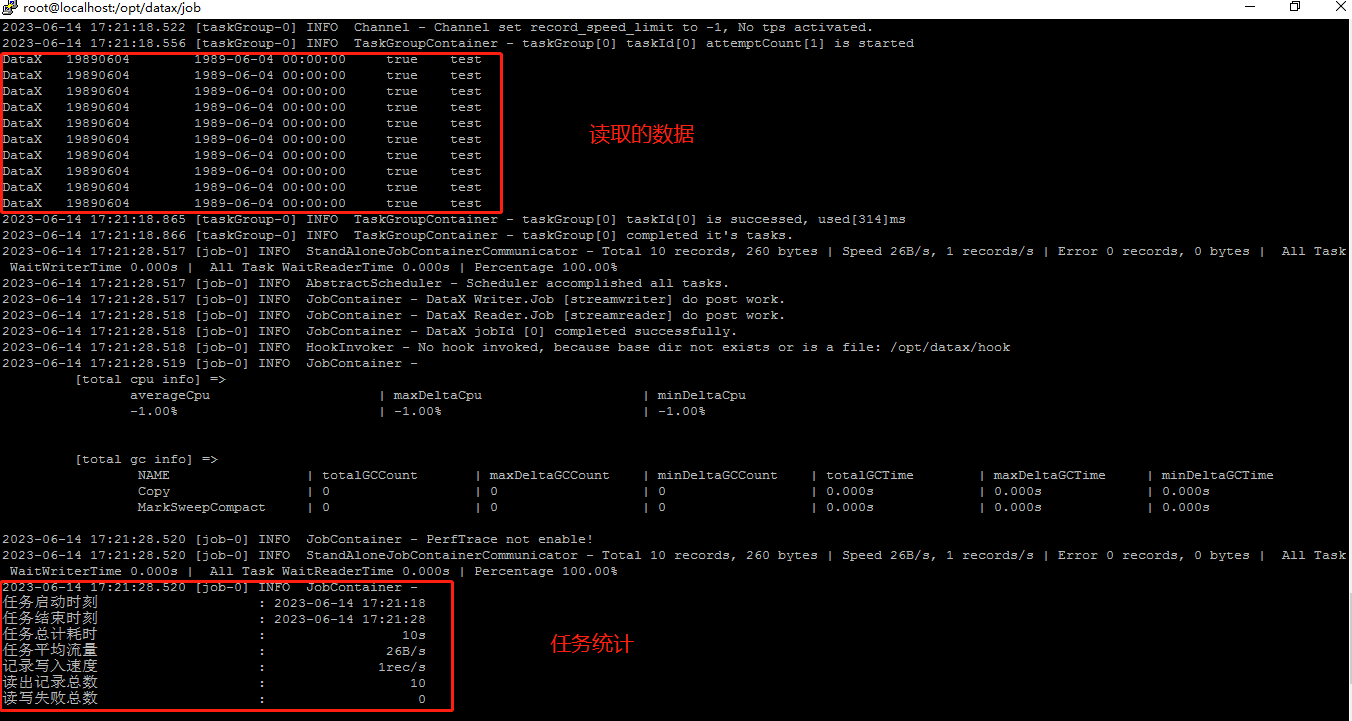The width and height of the screenshot is (1352, 721).
Task: Click the totalGCCount column header
Action: 369,475
